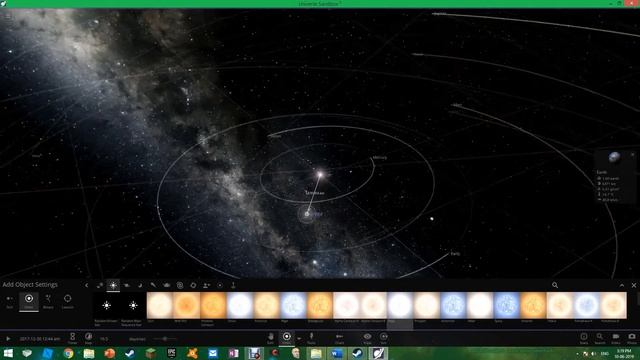Image resolution: width=640 pixels, height=360 pixels.
Task: Choose the Spica star thumbnail
Action: tap(506, 305)
